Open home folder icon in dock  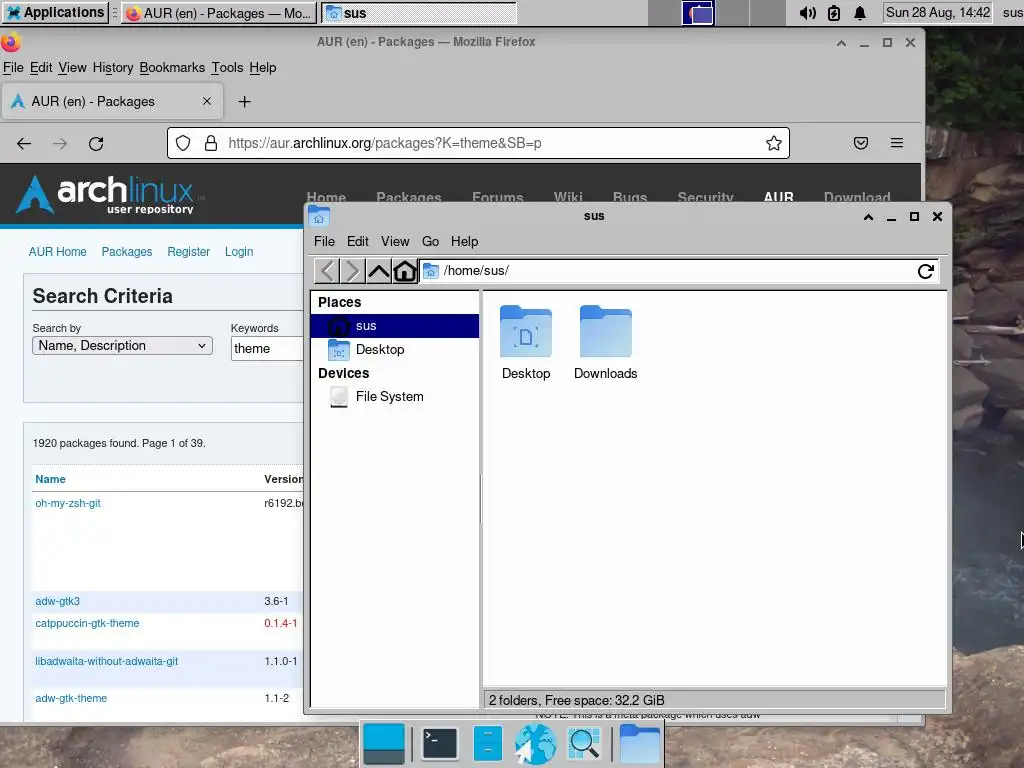point(639,743)
